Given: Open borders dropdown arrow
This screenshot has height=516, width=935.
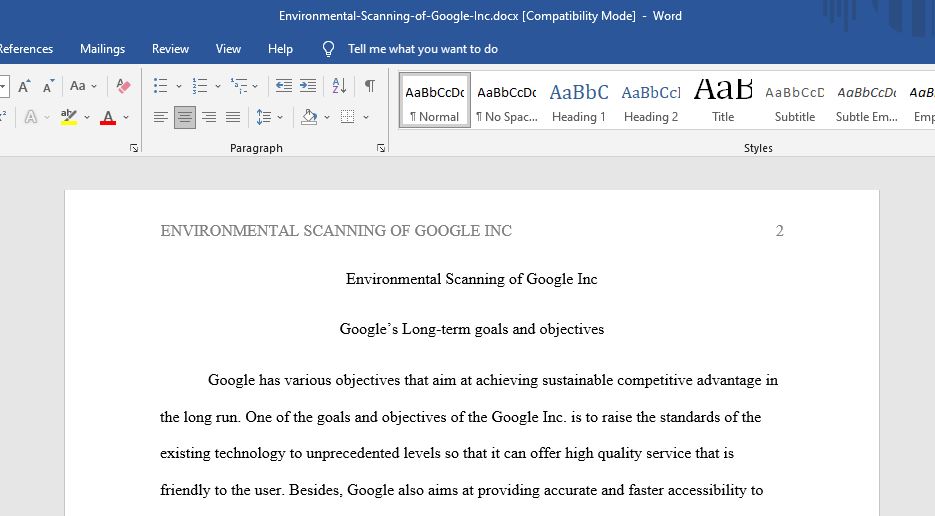Looking at the screenshot, I should click(x=366, y=118).
